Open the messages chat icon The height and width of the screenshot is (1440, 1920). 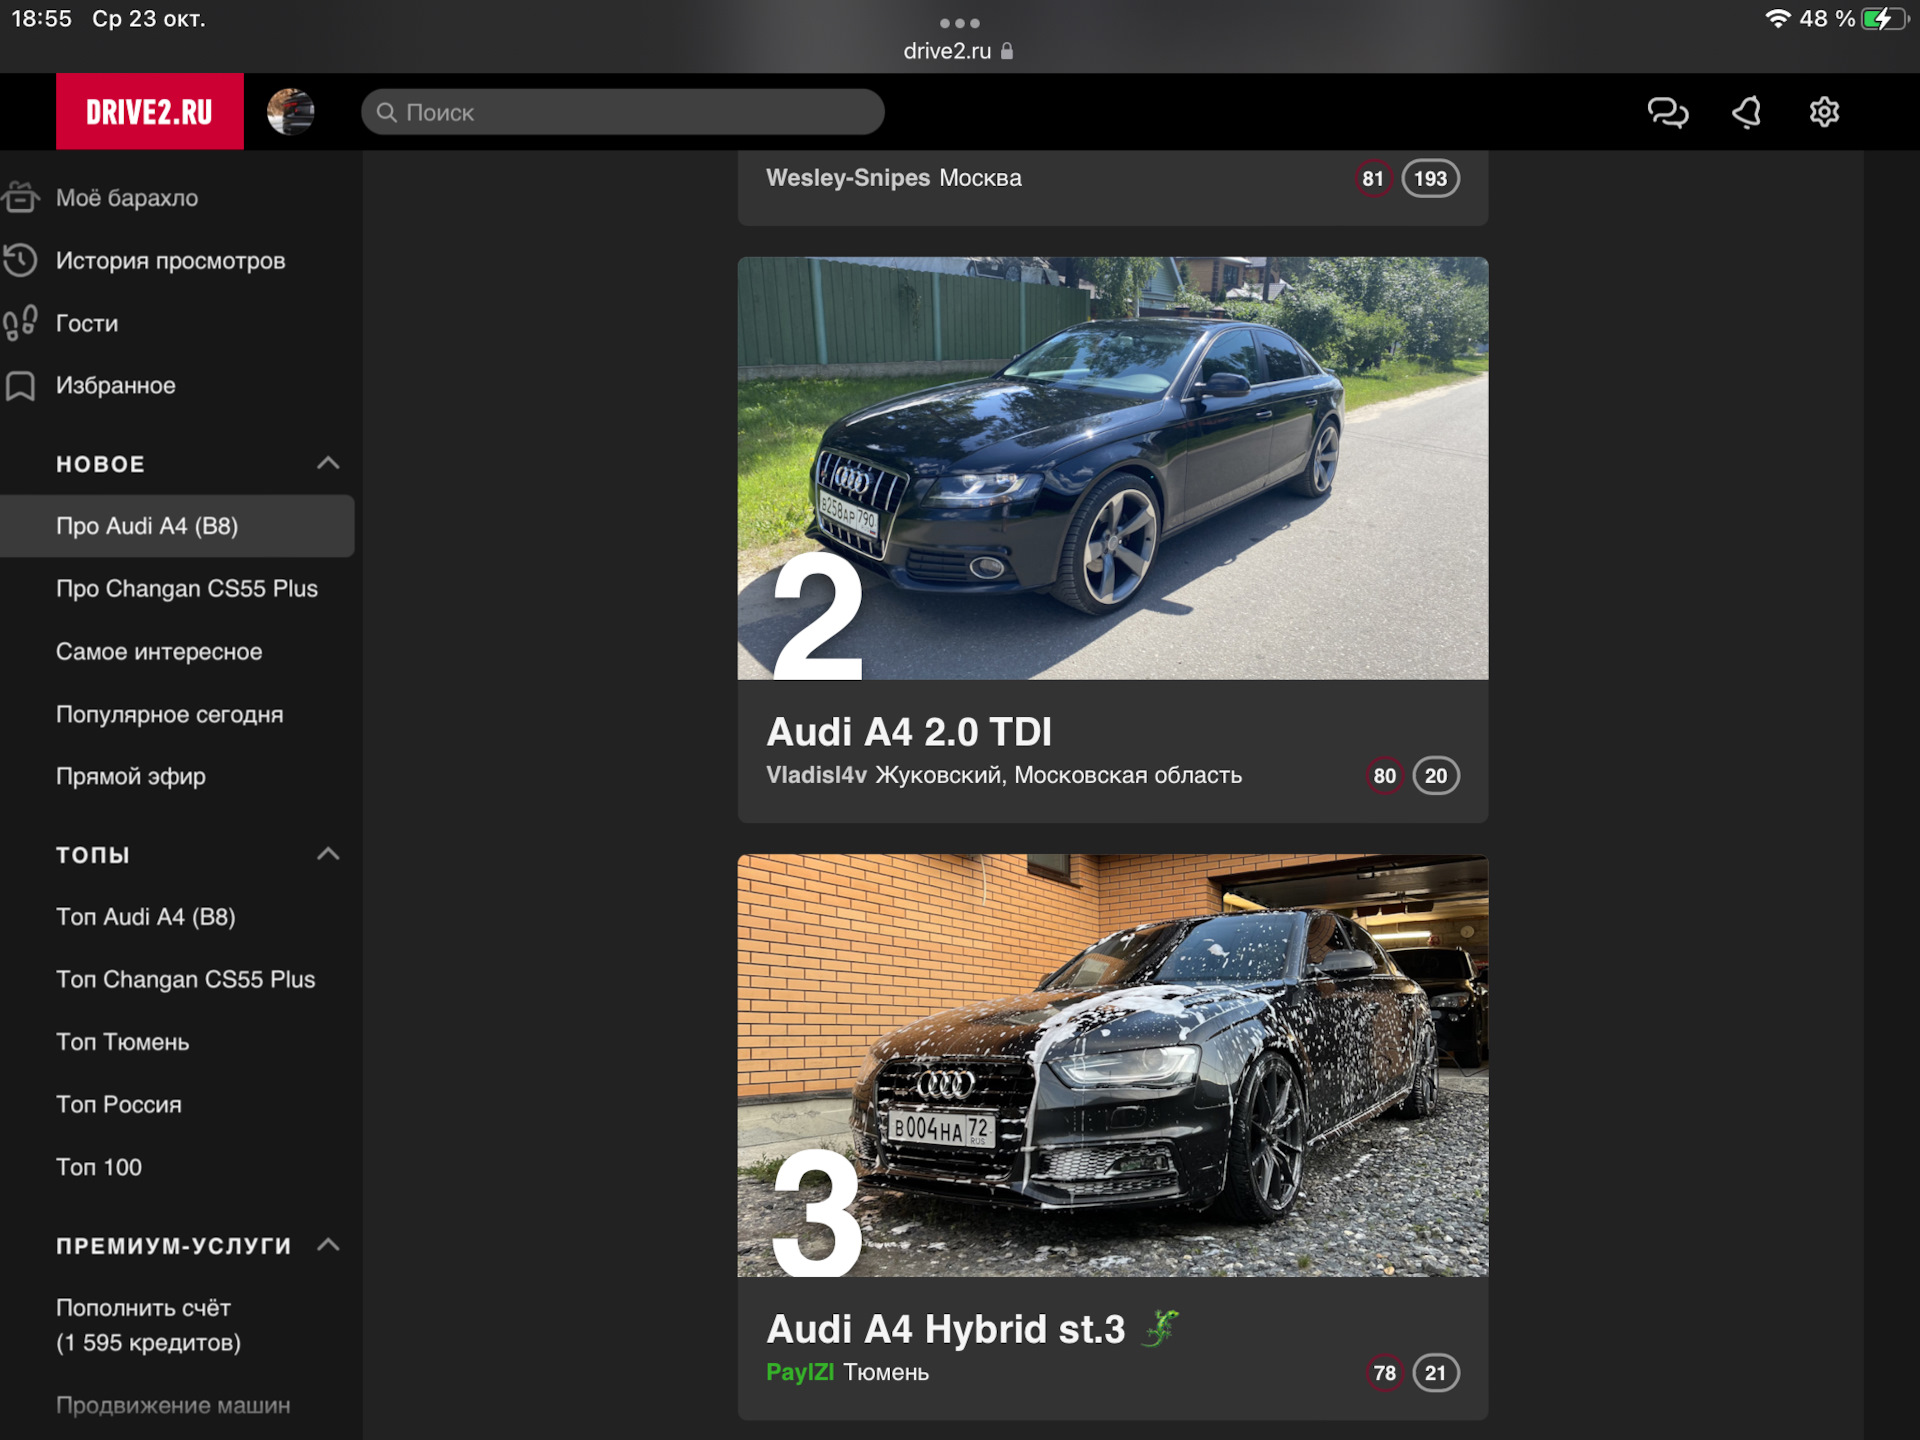(x=1667, y=112)
